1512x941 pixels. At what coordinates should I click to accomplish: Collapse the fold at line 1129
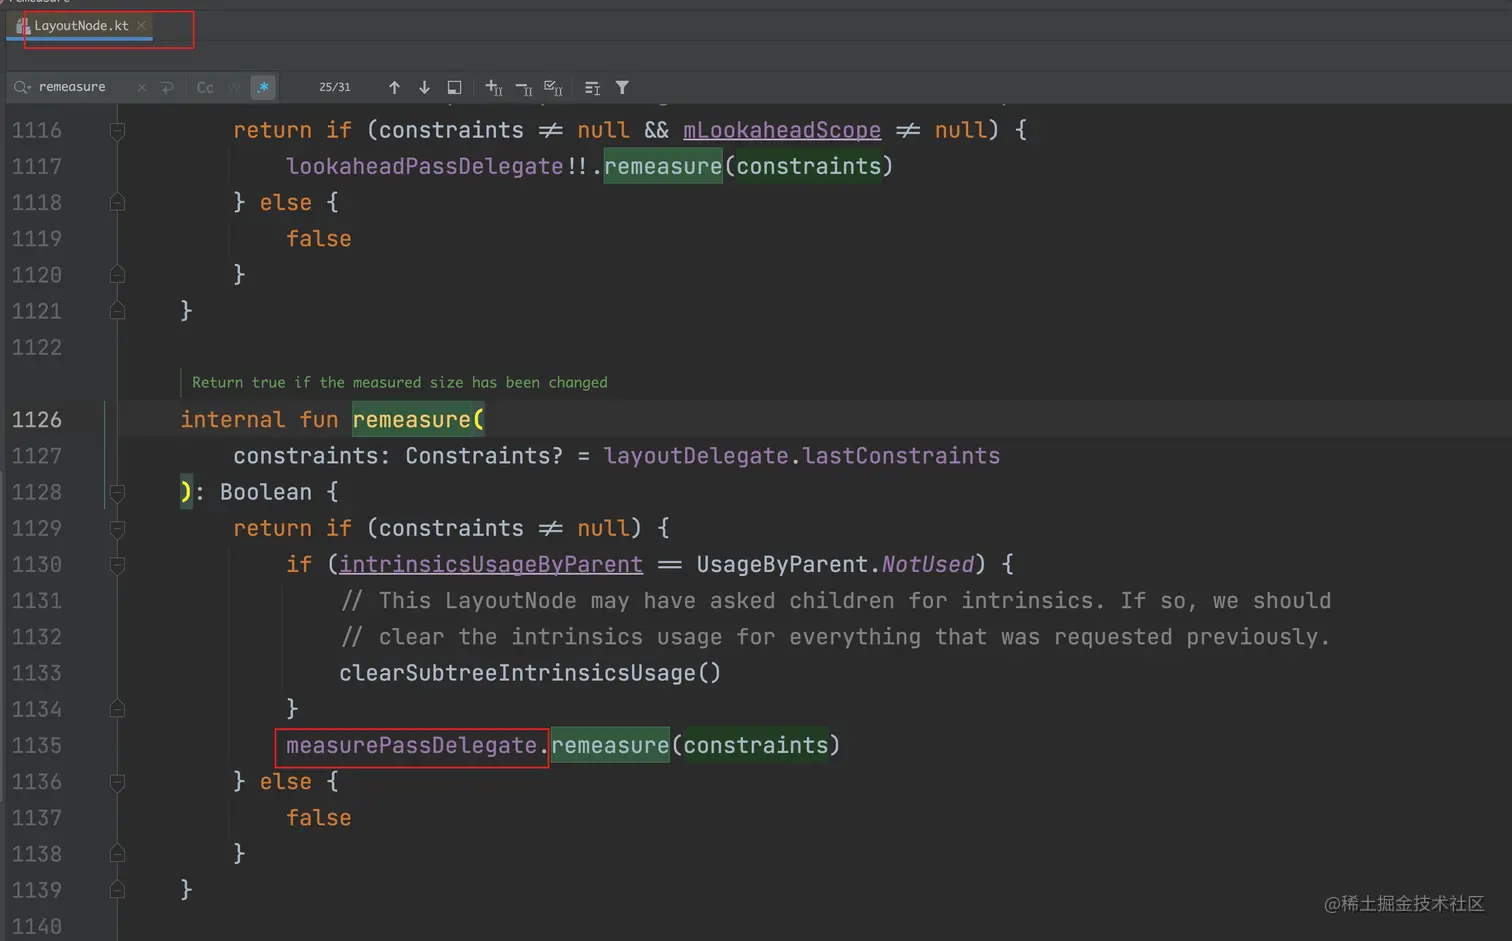(117, 528)
